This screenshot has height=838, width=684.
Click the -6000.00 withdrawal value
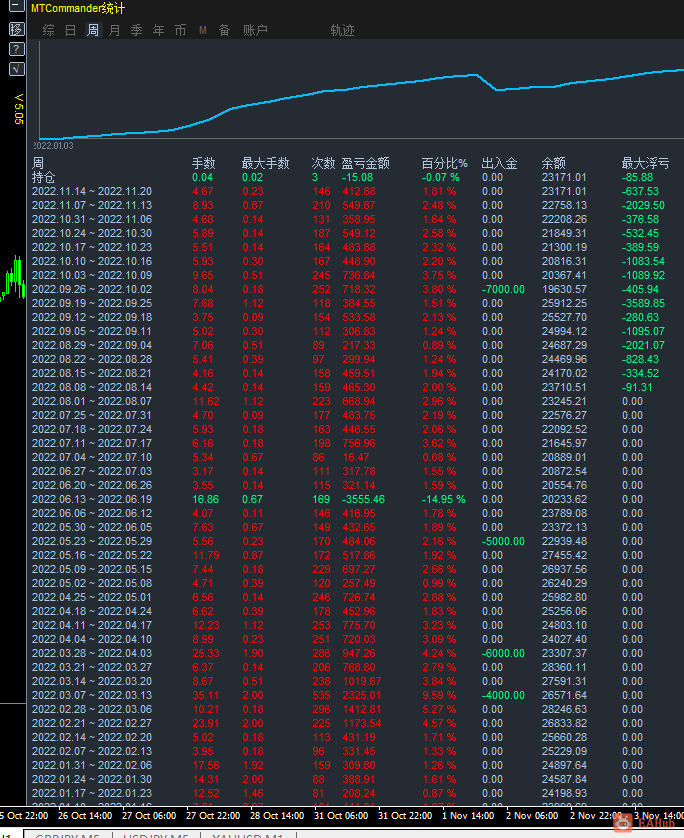(x=503, y=653)
